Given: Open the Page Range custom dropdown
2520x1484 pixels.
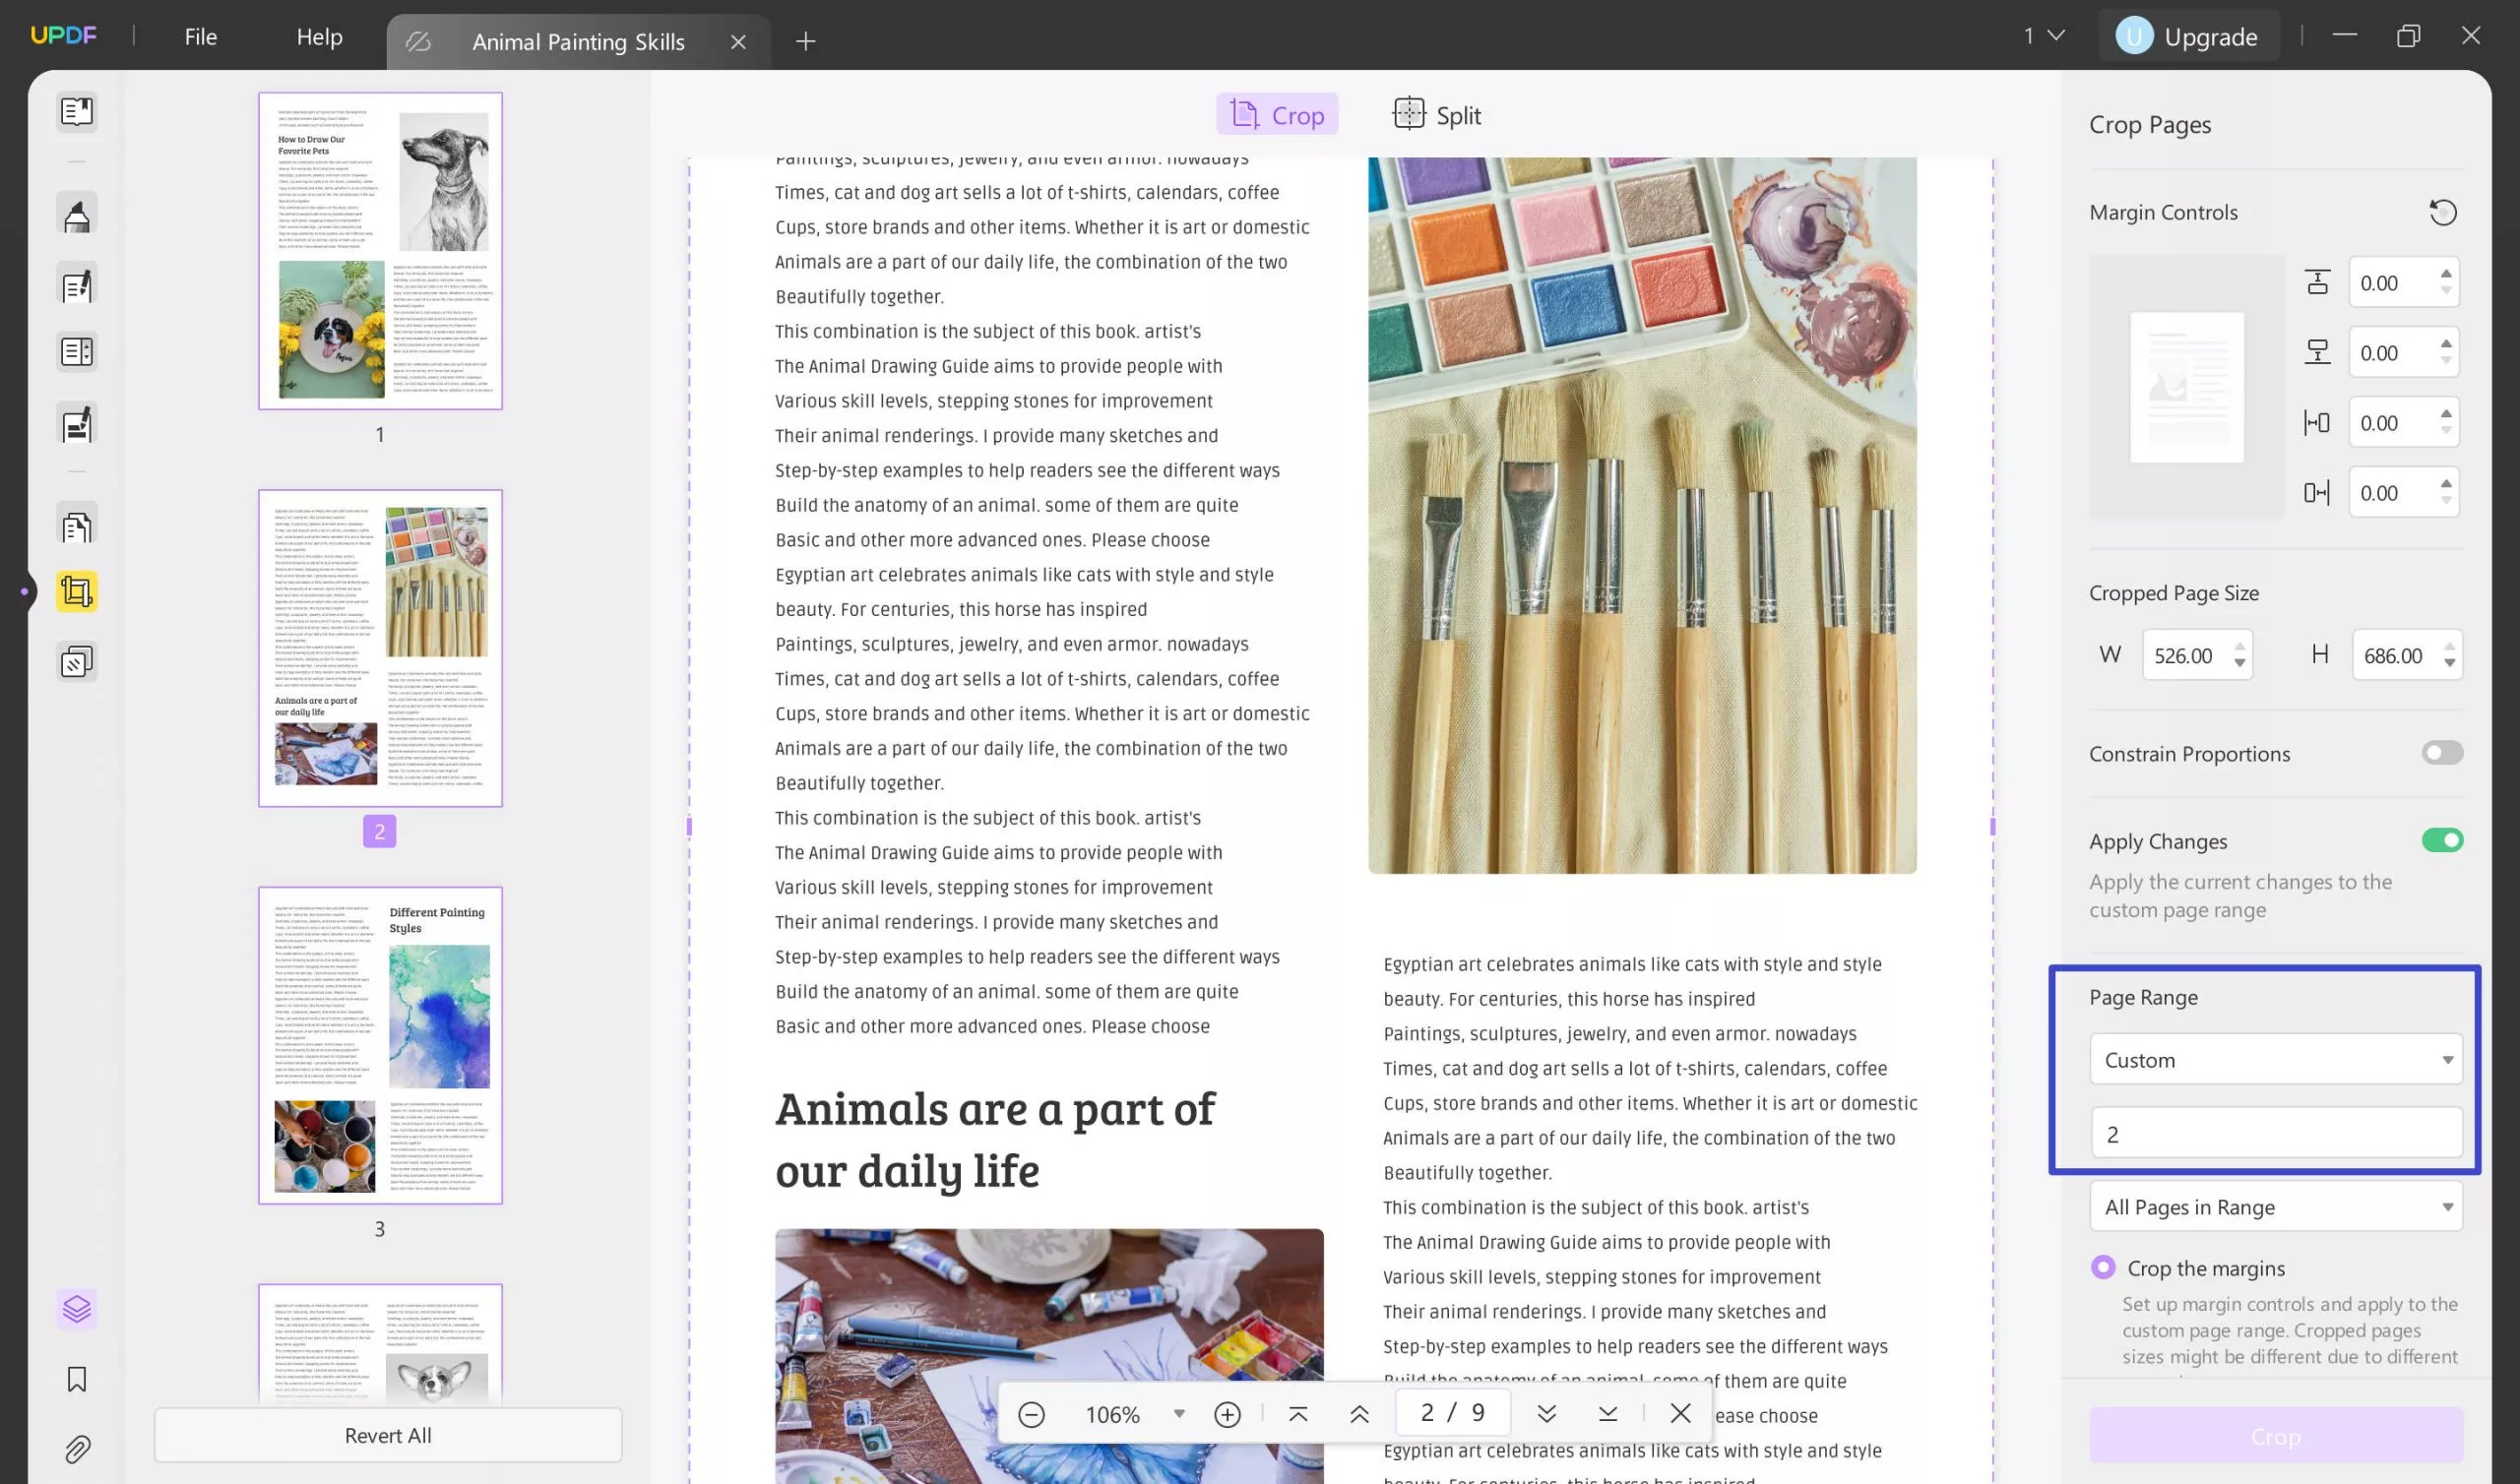Looking at the screenshot, I should (2276, 1058).
